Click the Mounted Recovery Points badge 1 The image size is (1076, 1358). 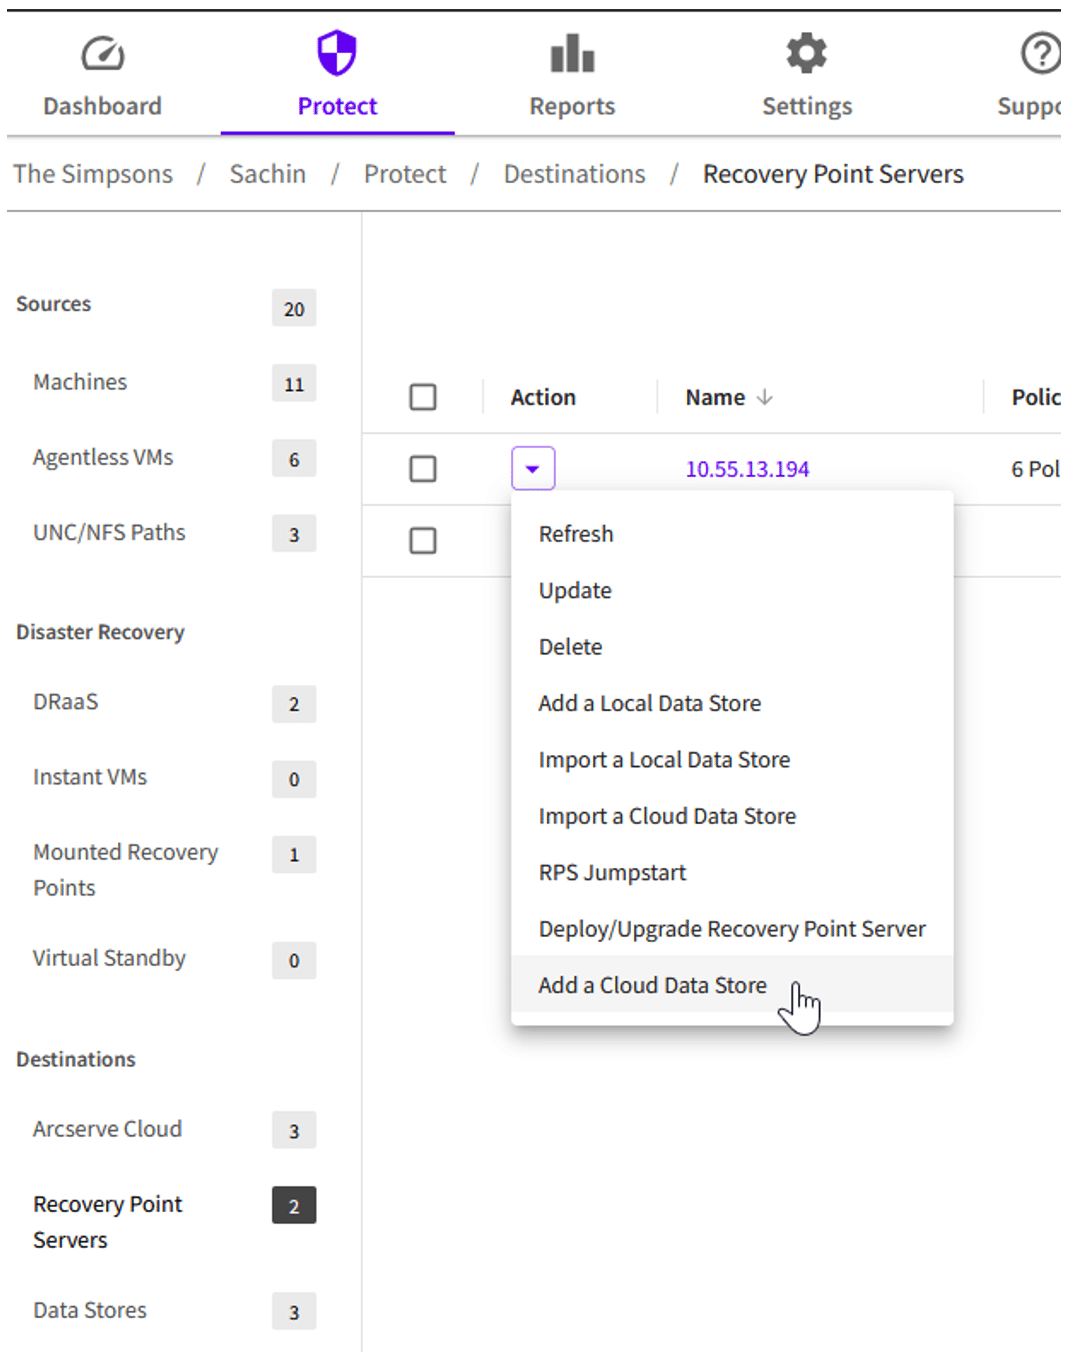click(294, 855)
